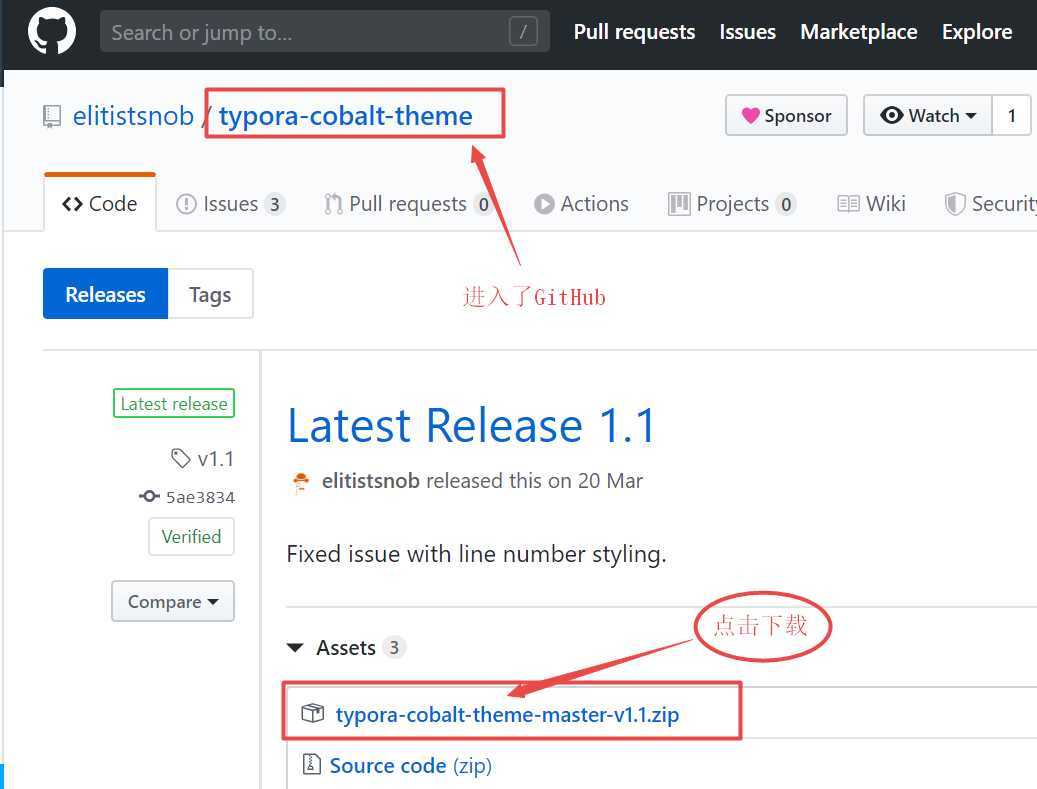Screen dimensions: 1037x789
Task: Select the Releases button
Action: [x=106, y=294]
